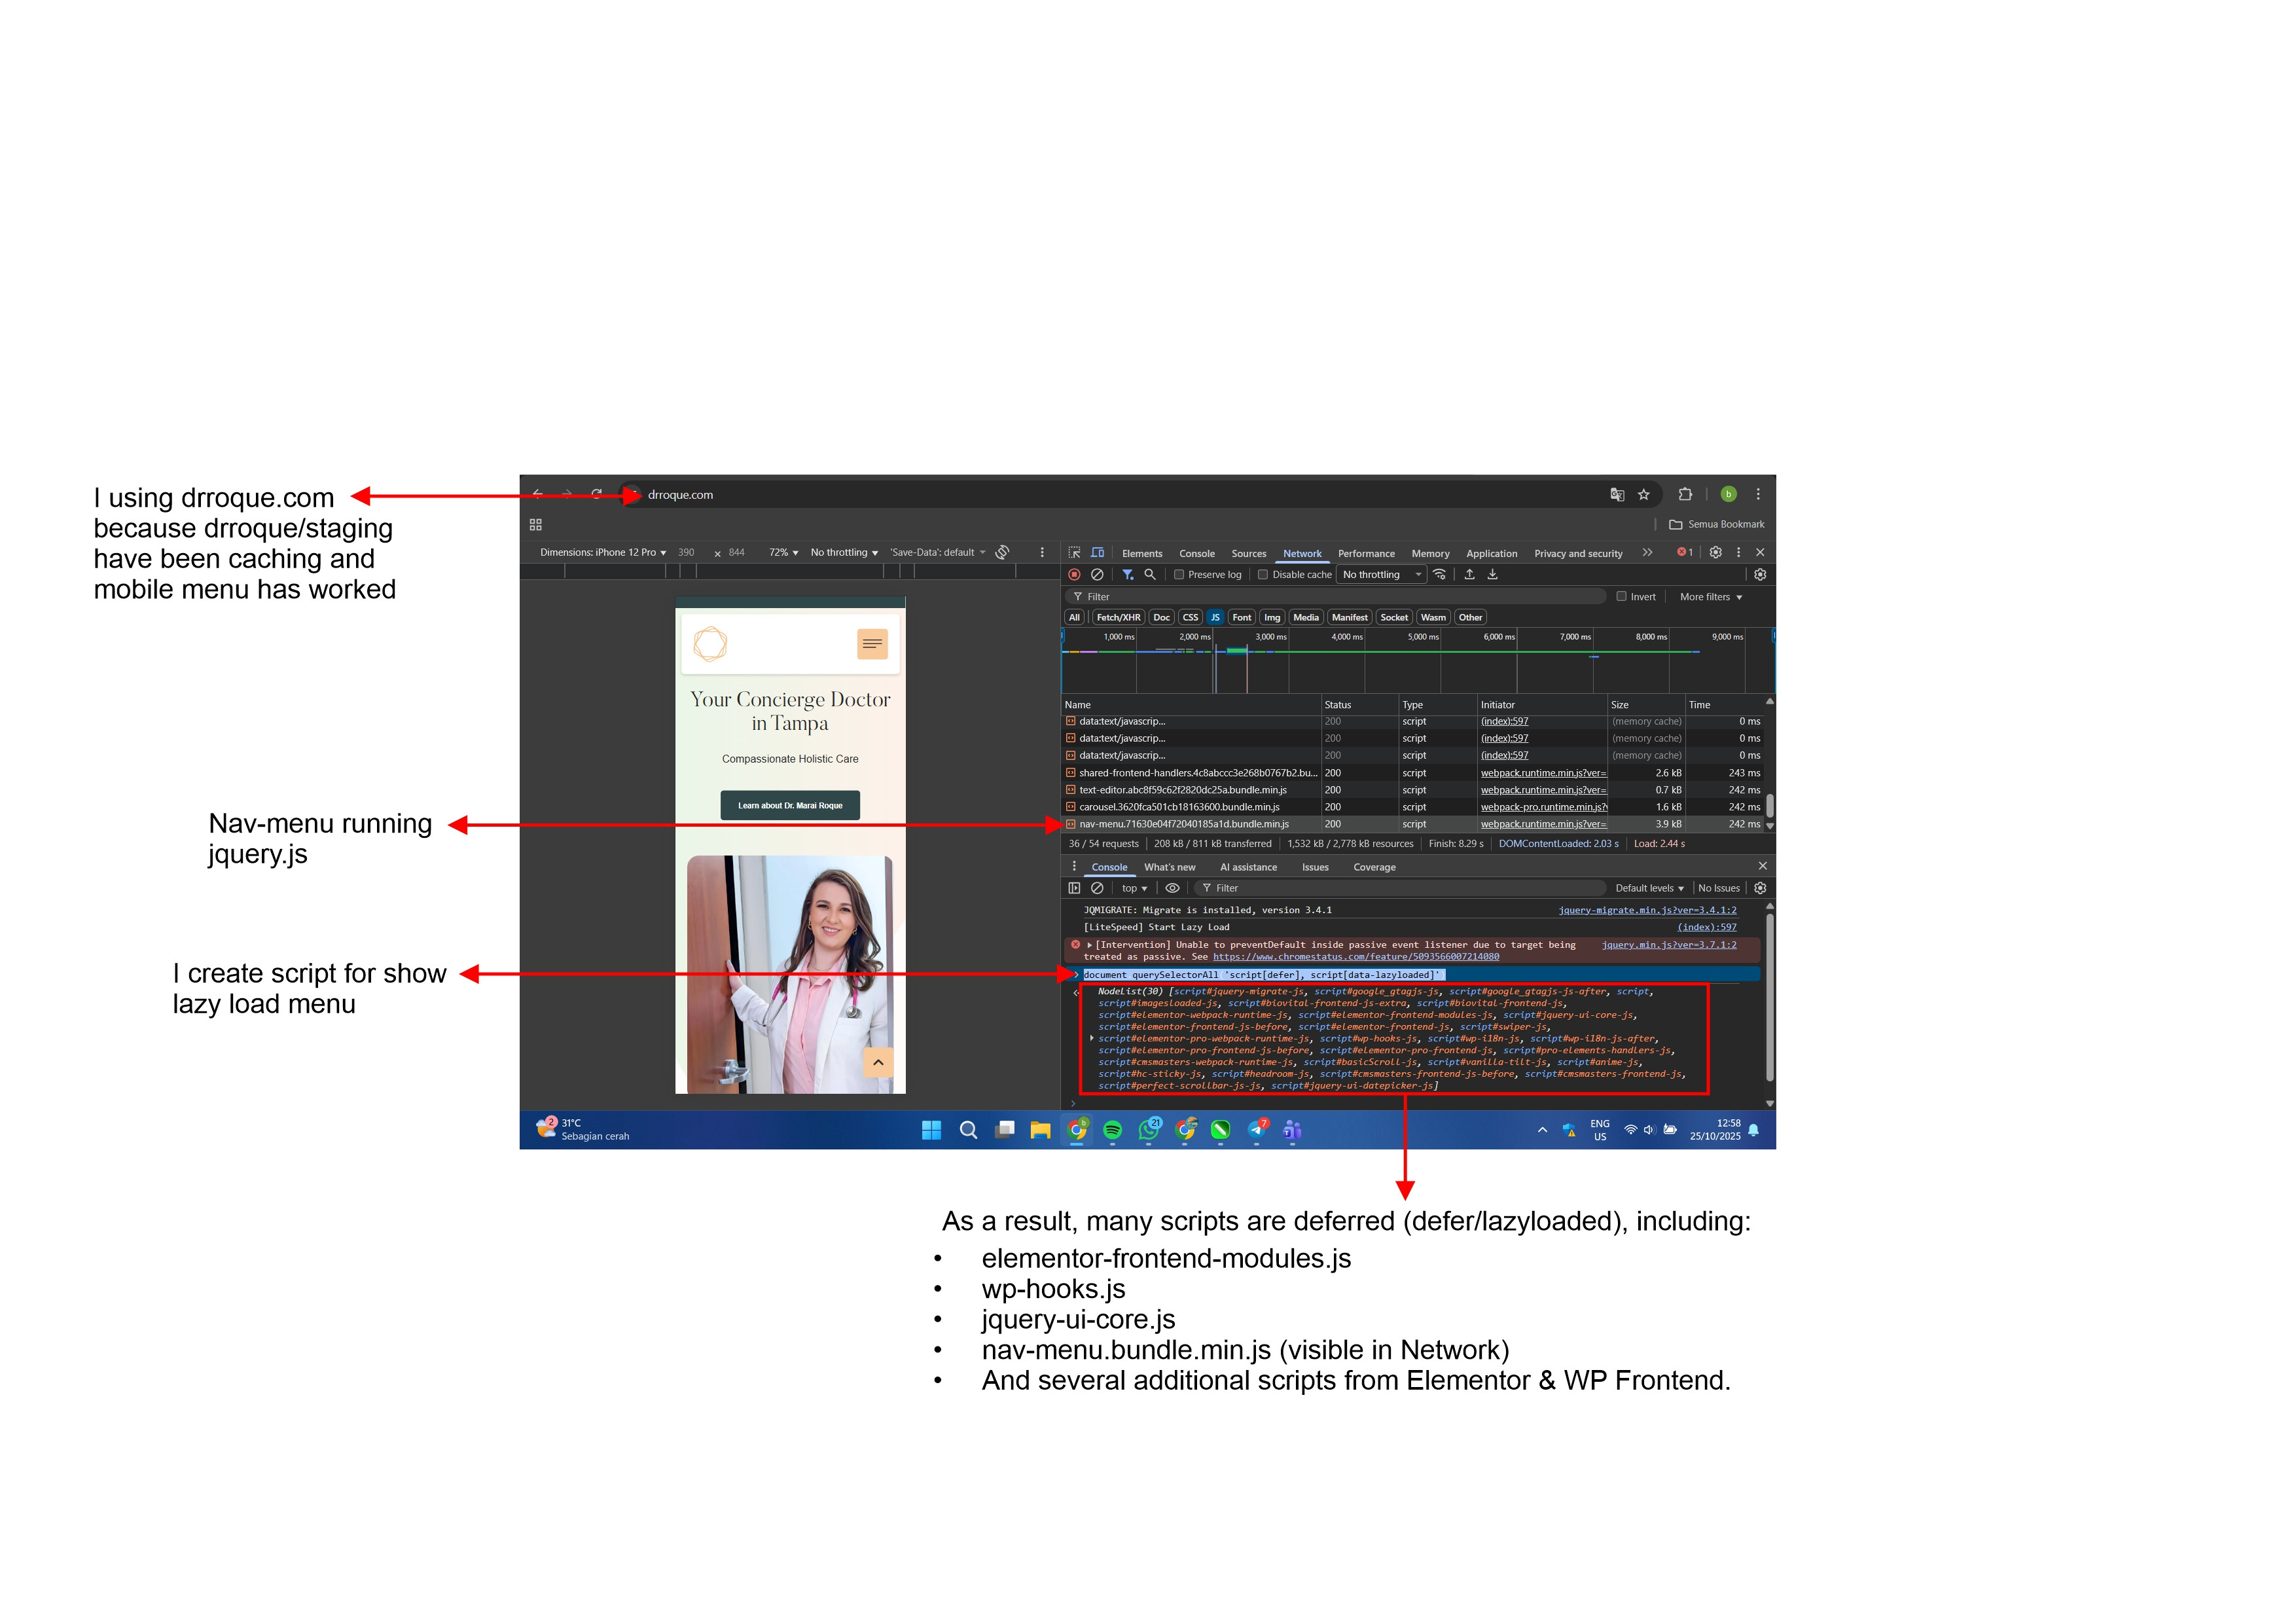Open network conditions wifi icon
The width and height of the screenshot is (2296, 1624).
[x=1440, y=575]
